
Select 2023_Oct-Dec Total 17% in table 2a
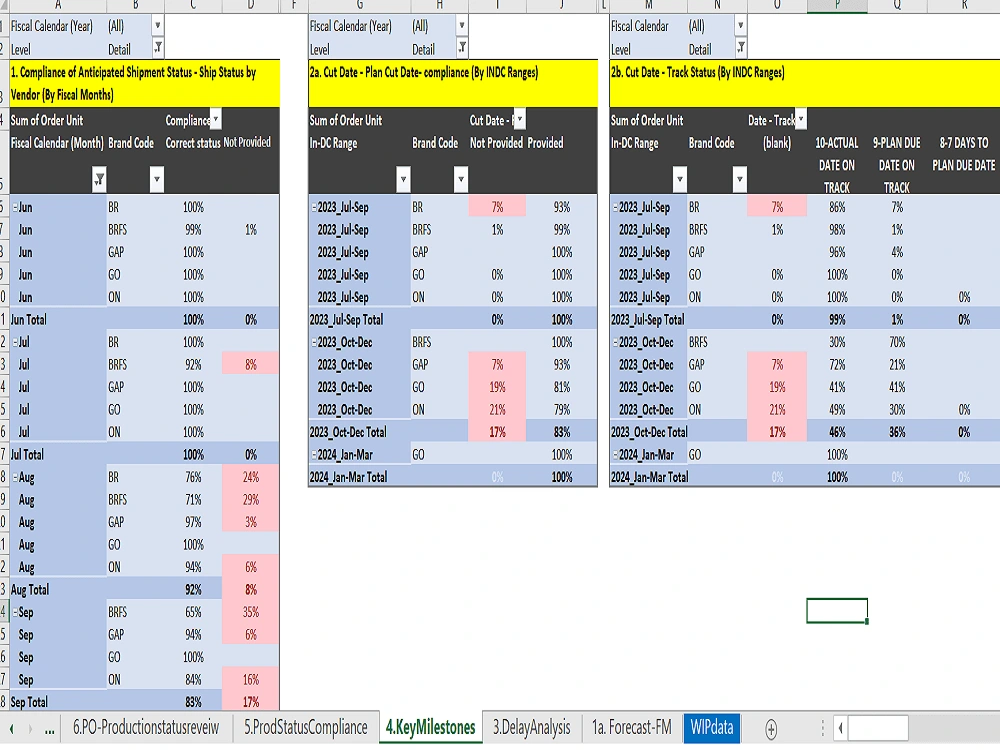[x=497, y=432]
